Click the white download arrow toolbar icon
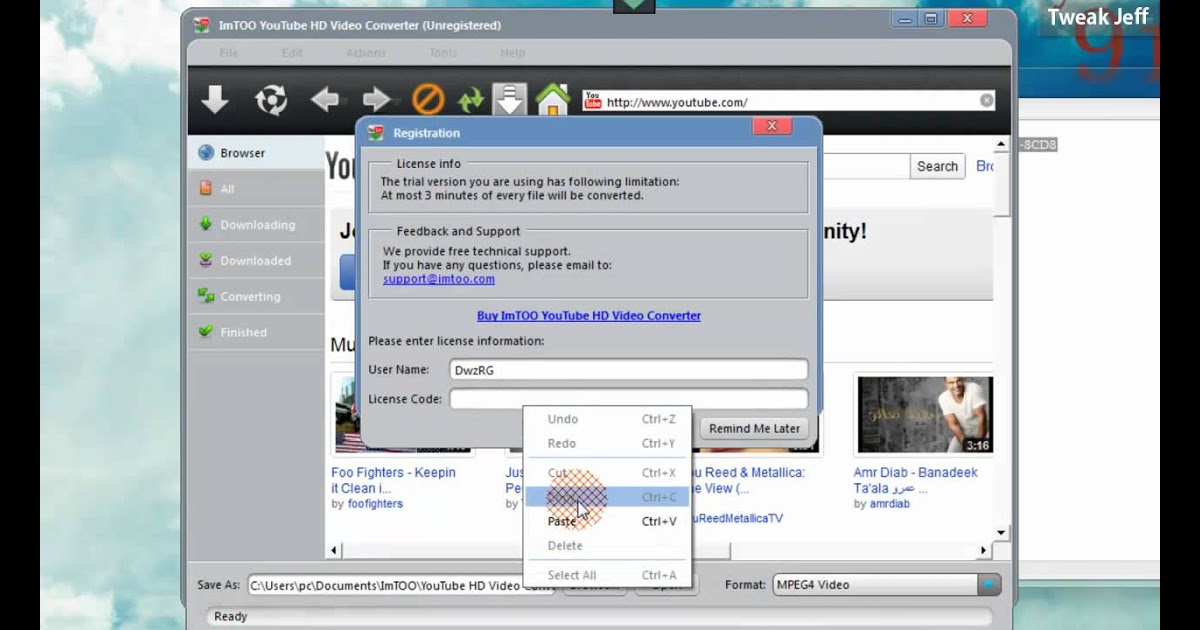Screen dimensions: 1200x630 point(215,99)
